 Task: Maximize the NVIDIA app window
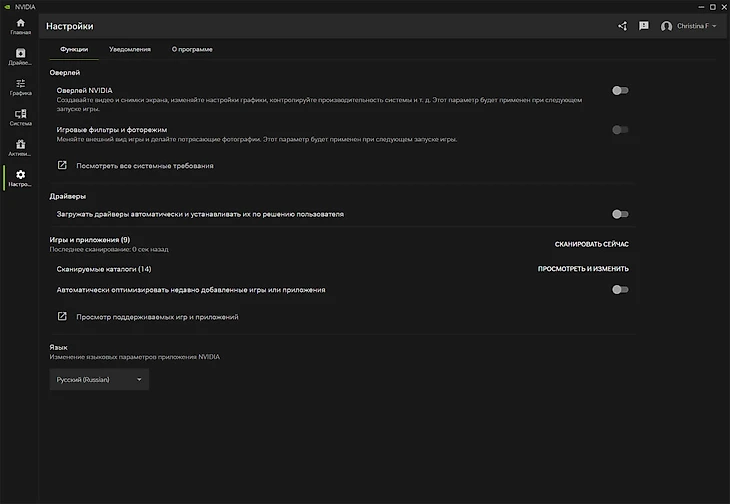713,7
